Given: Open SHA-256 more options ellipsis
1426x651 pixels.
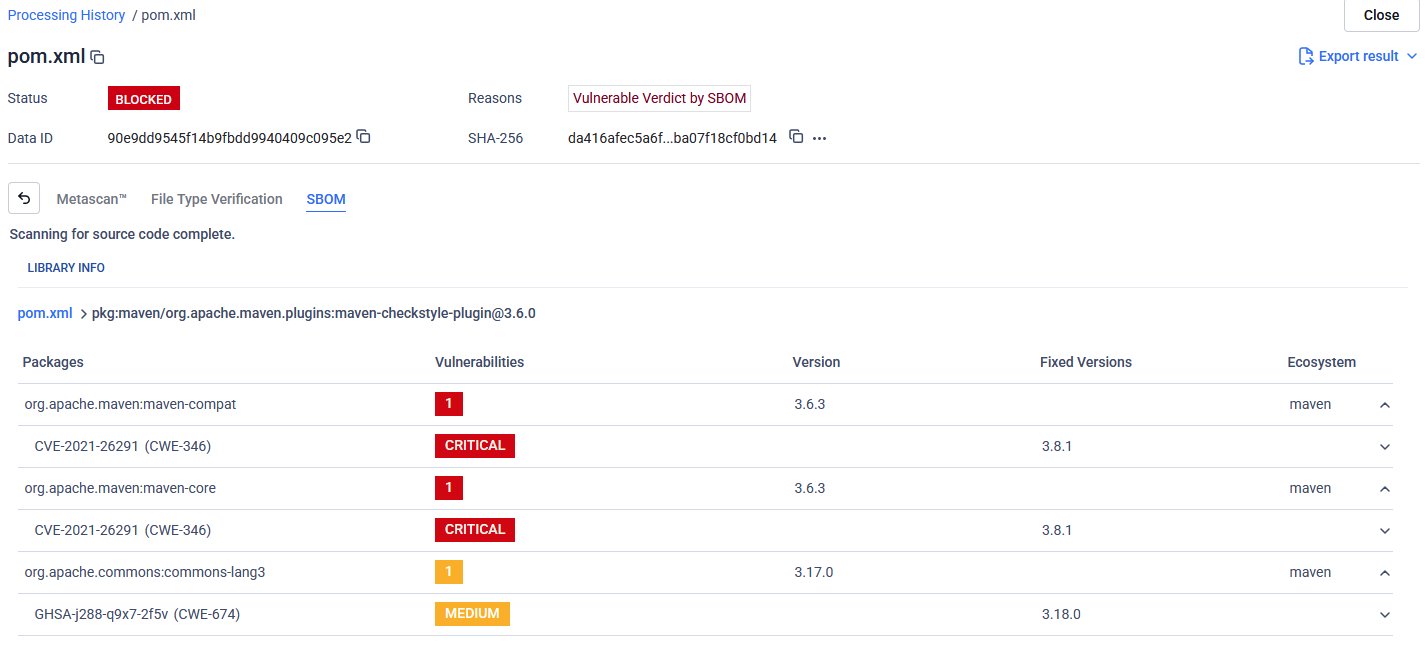Looking at the screenshot, I should pyautogui.click(x=820, y=138).
